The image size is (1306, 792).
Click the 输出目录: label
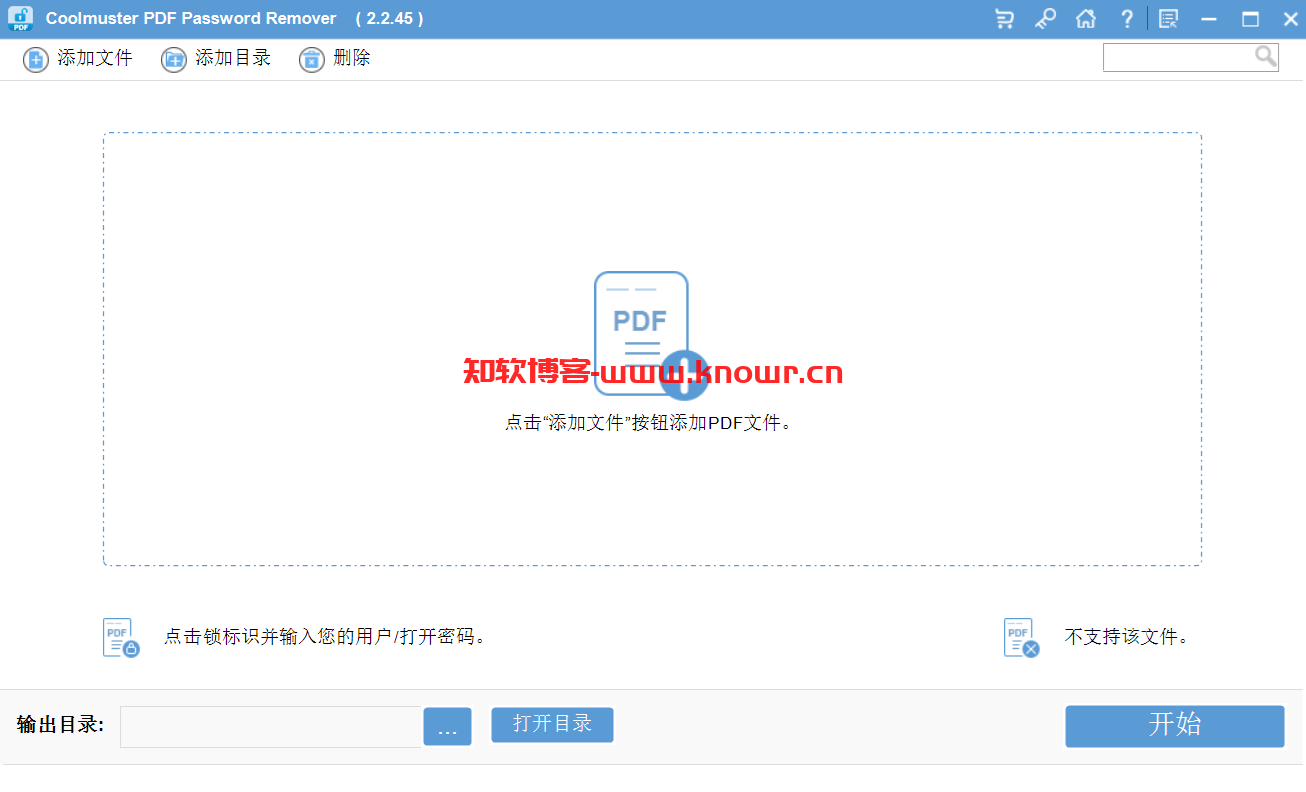pos(61,725)
